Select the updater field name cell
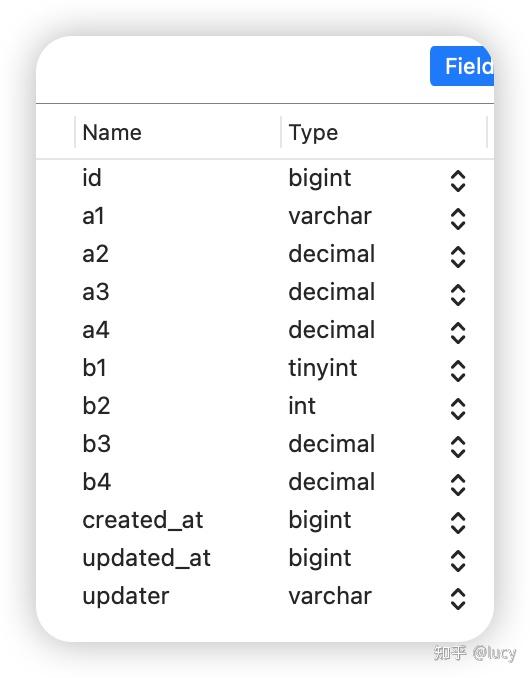530x678 pixels. 125,597
